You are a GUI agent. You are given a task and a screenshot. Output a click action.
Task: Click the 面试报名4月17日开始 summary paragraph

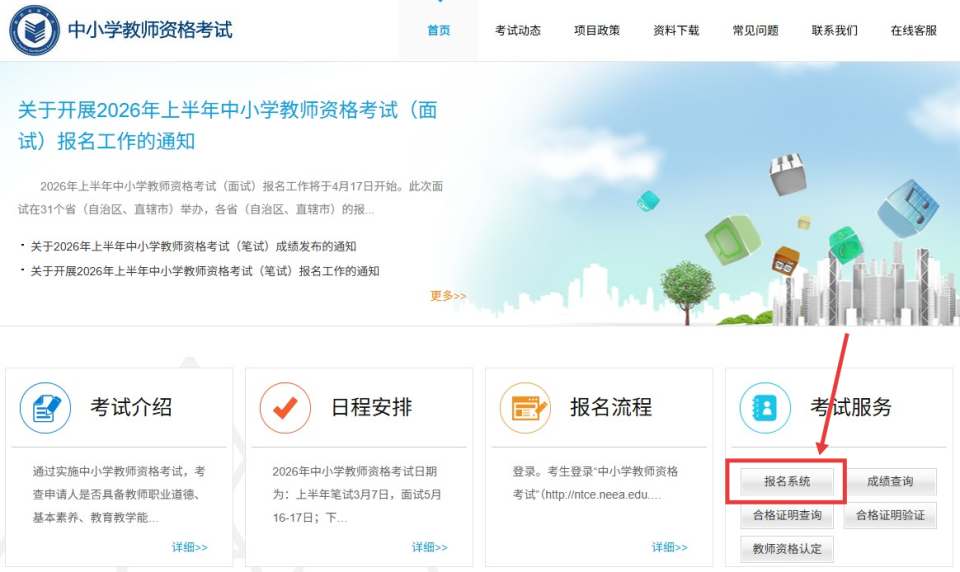(x=230, y=198)
